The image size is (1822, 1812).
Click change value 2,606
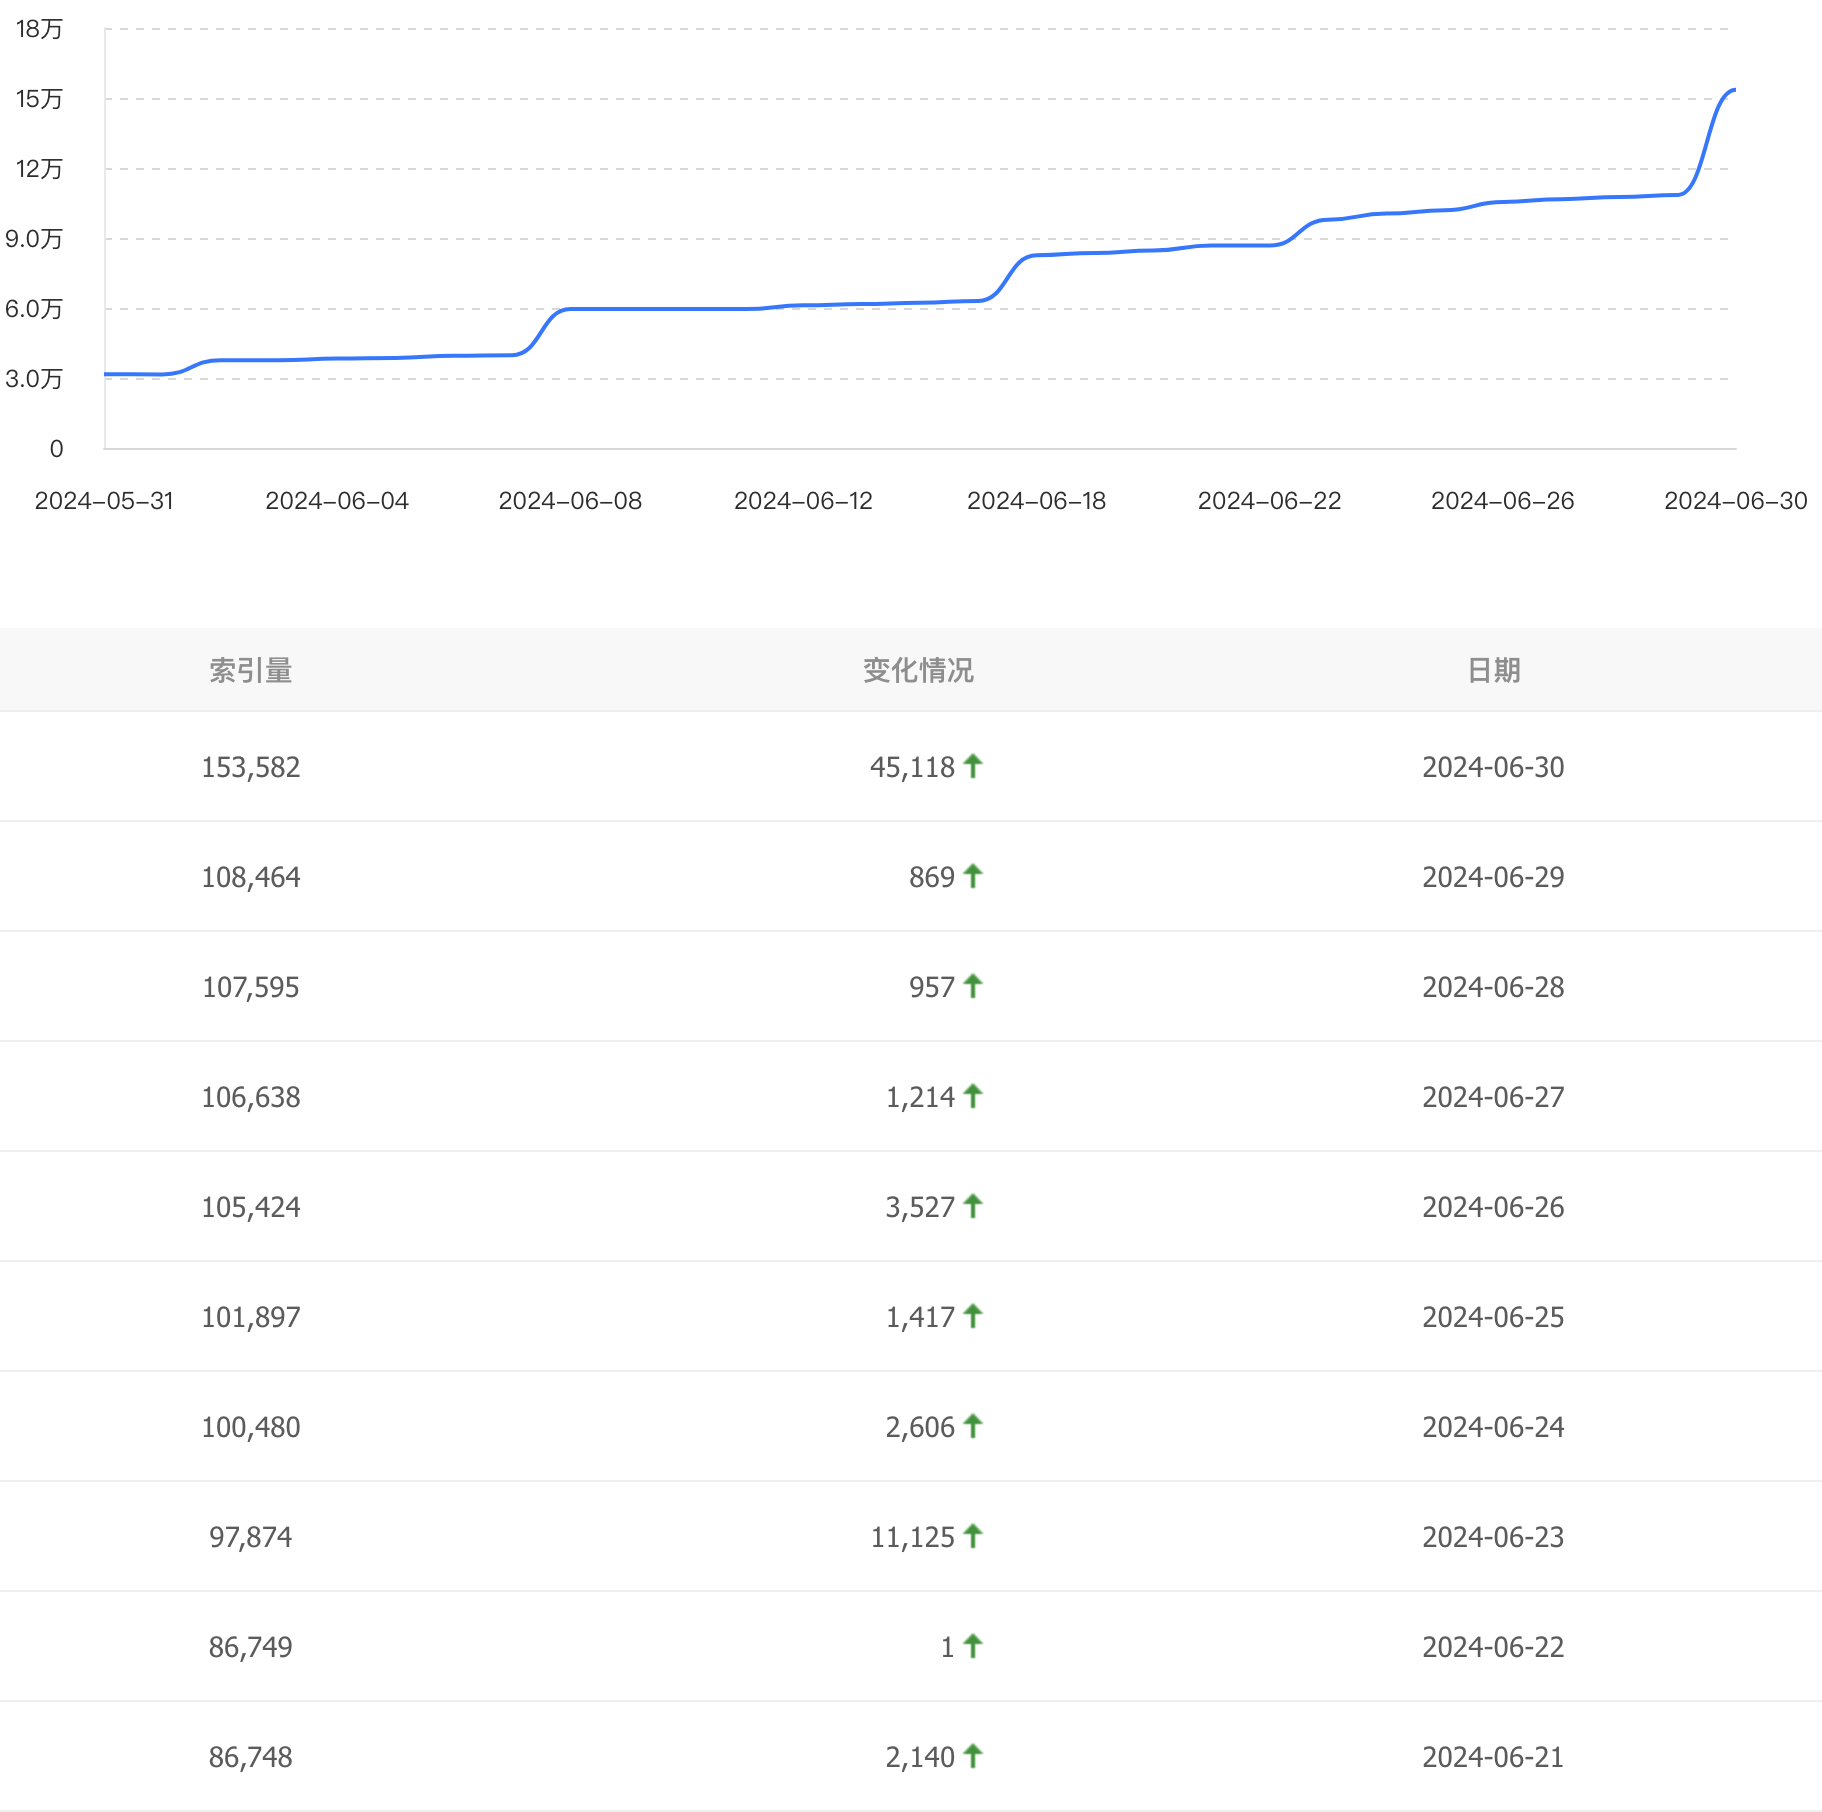(920, 1427)
